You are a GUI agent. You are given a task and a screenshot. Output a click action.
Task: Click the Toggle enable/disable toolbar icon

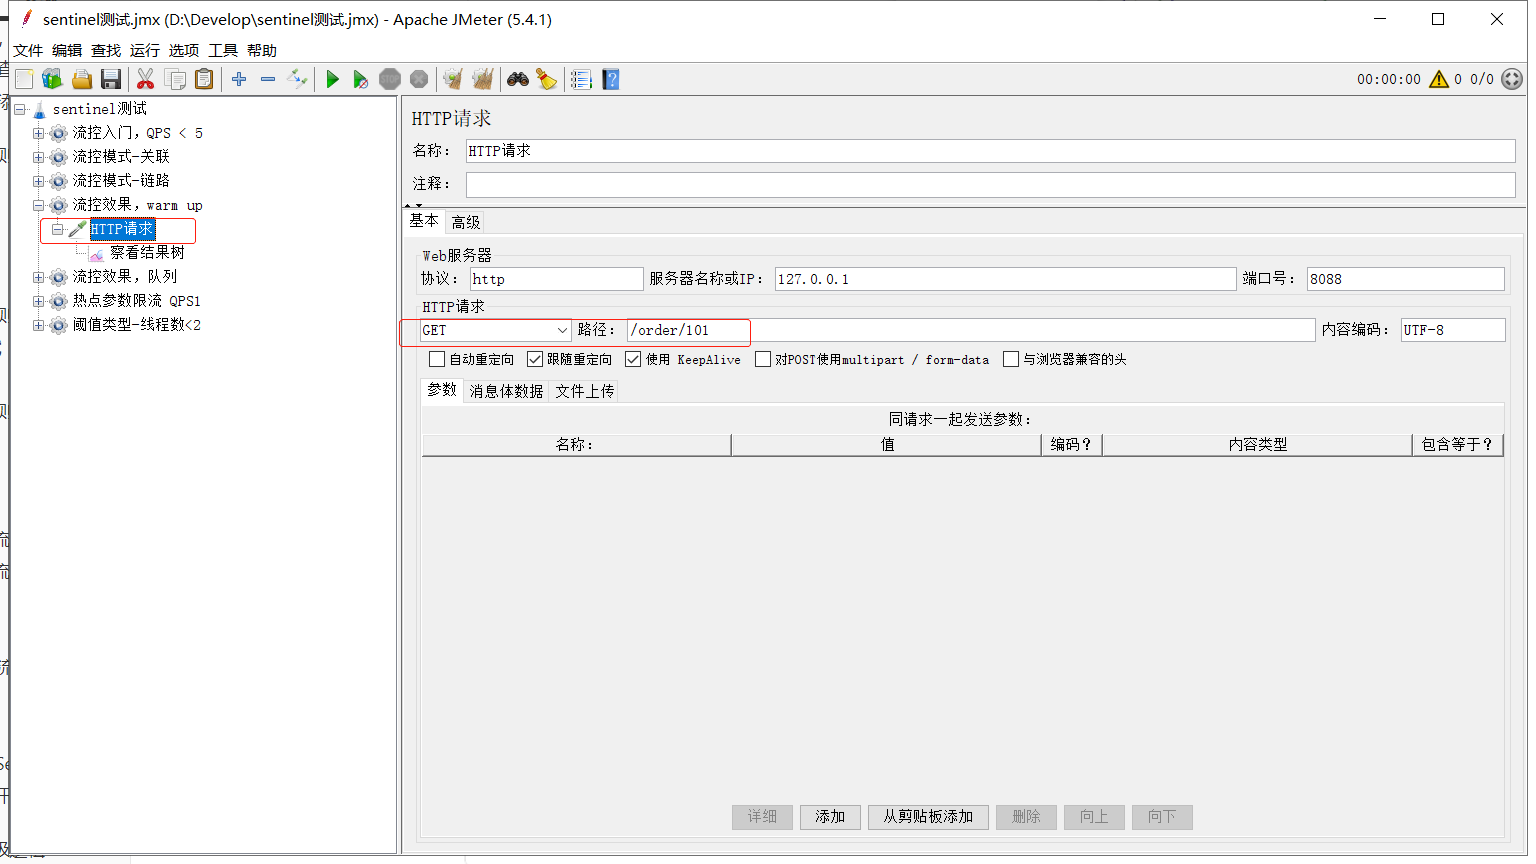click(x=297, y=79)
